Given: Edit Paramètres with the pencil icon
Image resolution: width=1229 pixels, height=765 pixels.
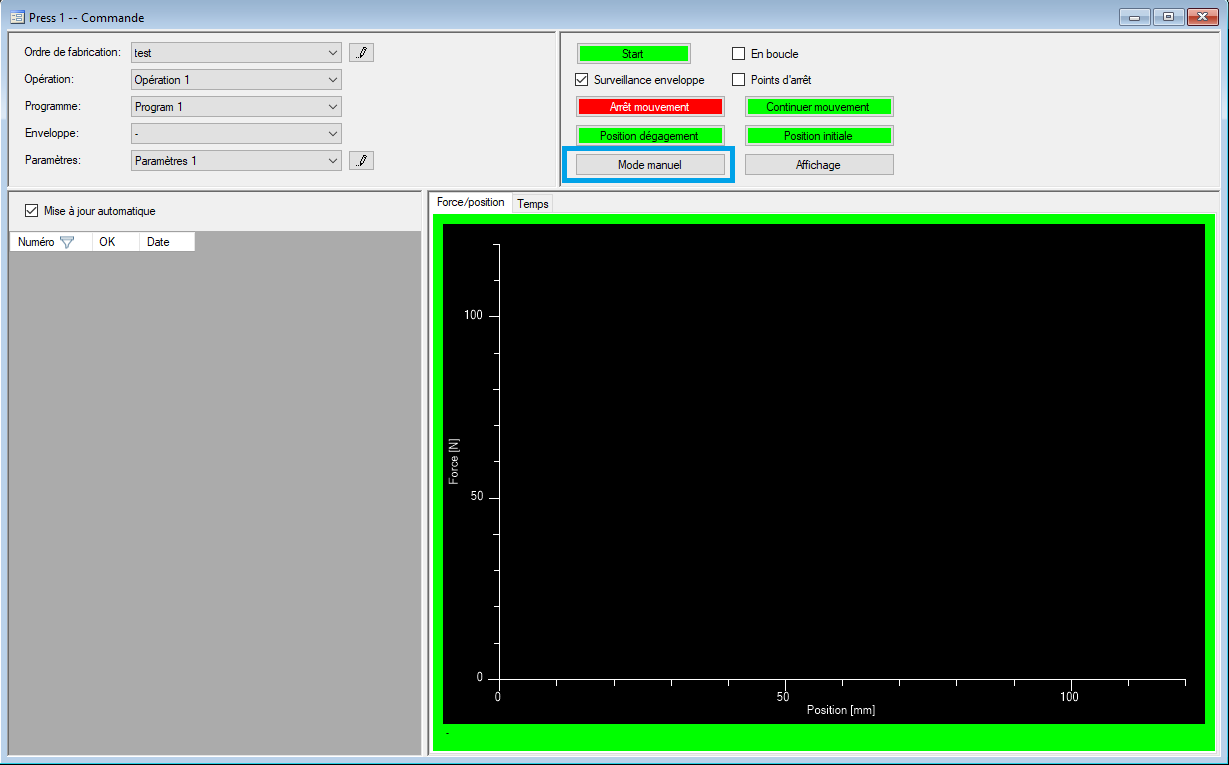Looking at the screenshot, I should click(x=361, y=160).
